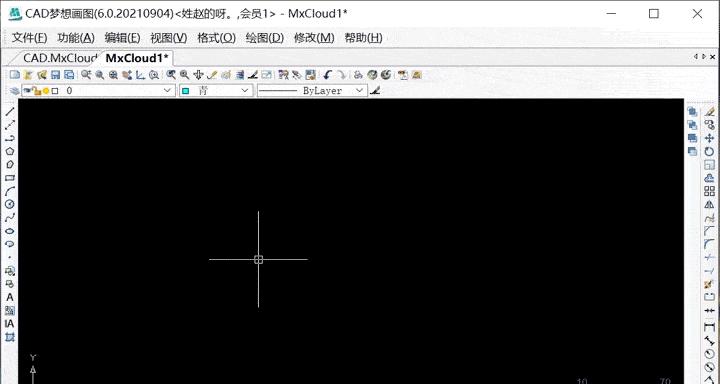720x384 pixels.
Task: Open the 绘图(D) menu
Action: pyautogui.click(x=264, y=38)
